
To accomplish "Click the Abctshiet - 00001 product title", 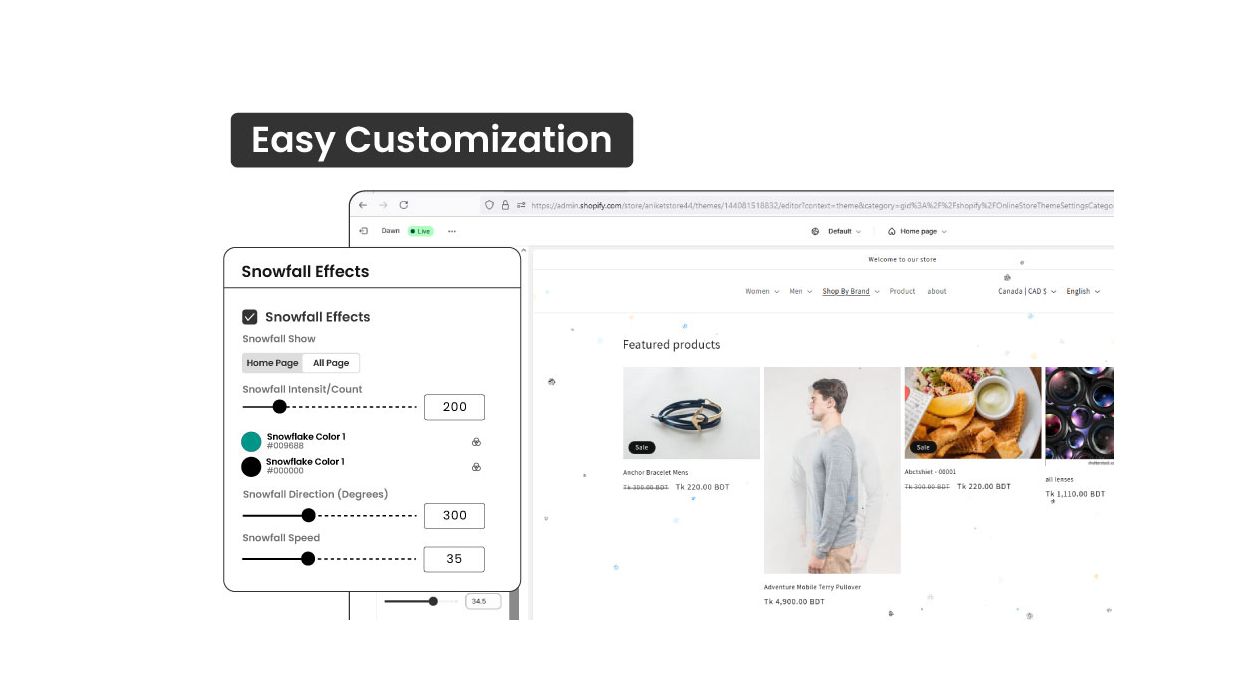I will 930,472.
